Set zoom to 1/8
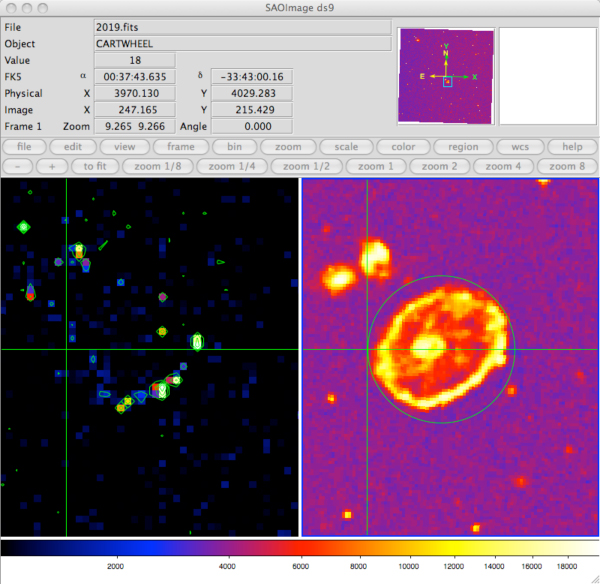This screenshot has height=584, width=600. pos(158,166)
